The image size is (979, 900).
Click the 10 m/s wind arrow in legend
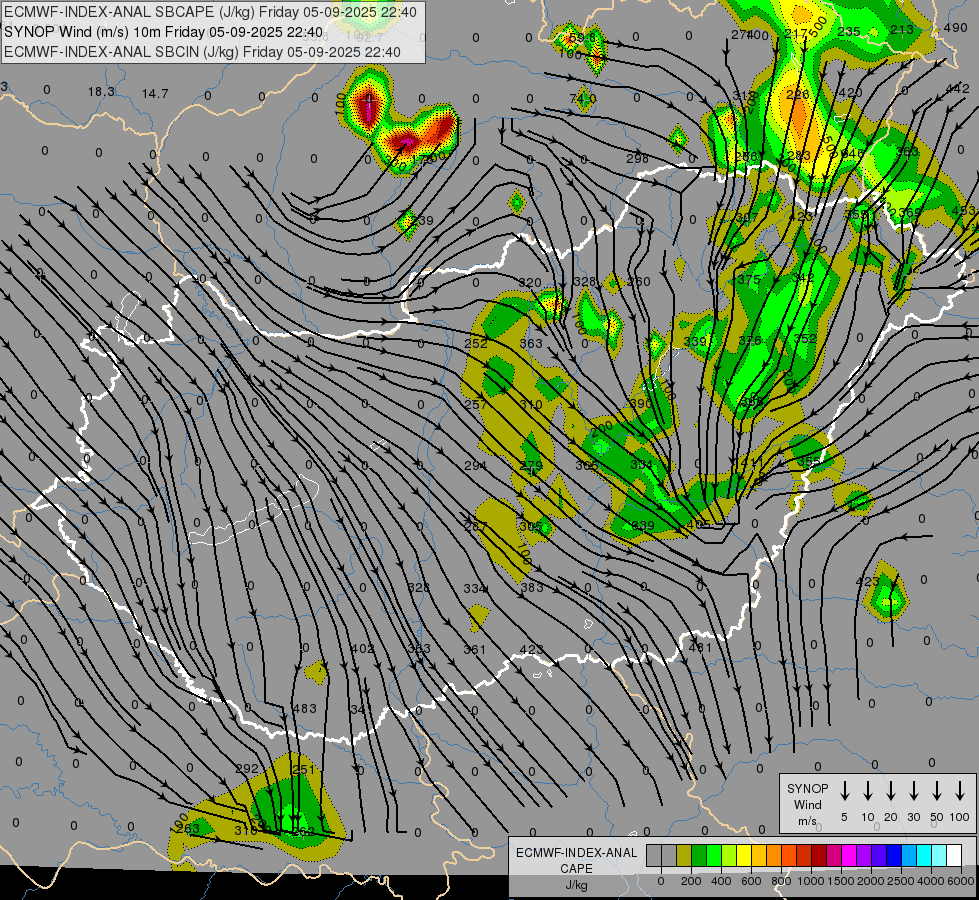868,791
